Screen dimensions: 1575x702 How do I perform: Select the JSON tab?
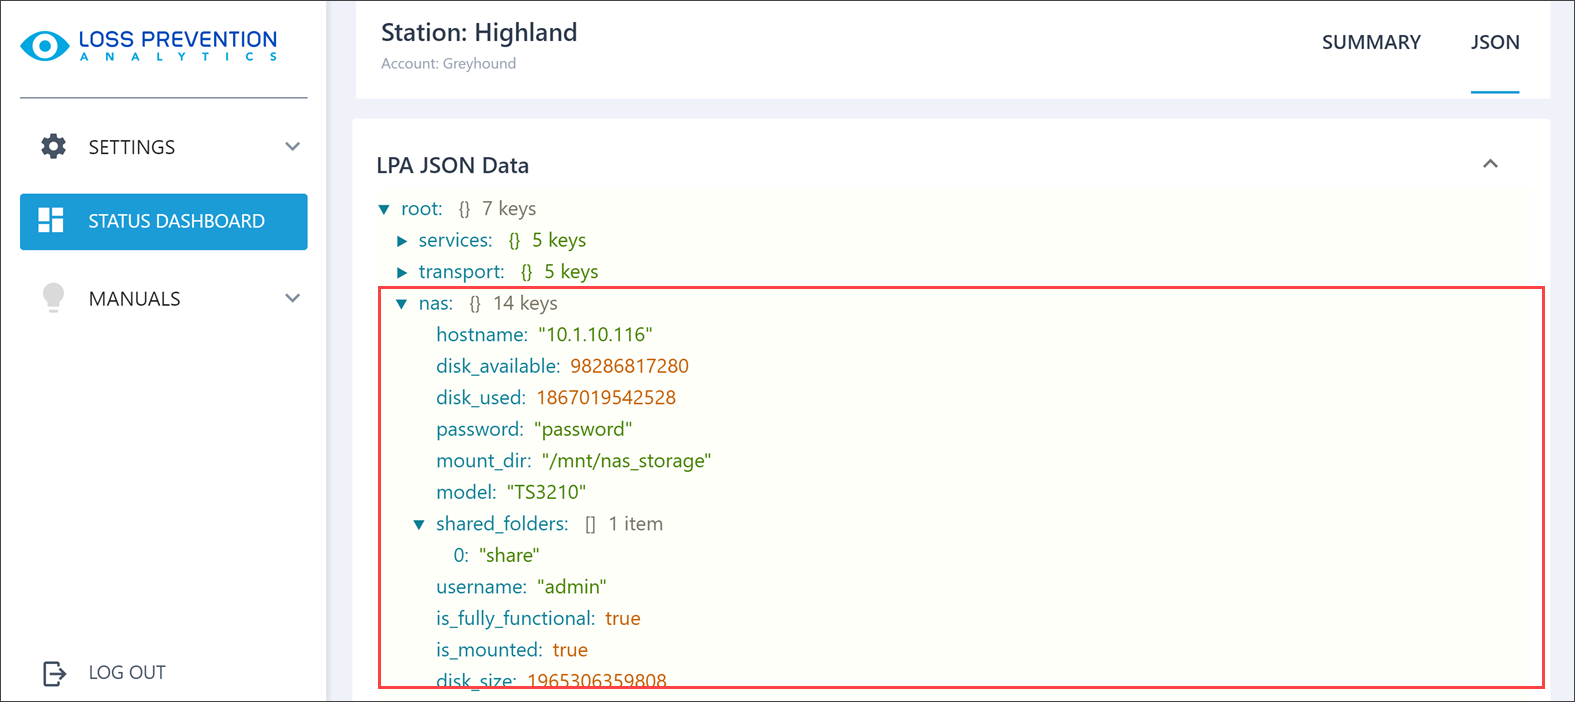coord(1495,42)
